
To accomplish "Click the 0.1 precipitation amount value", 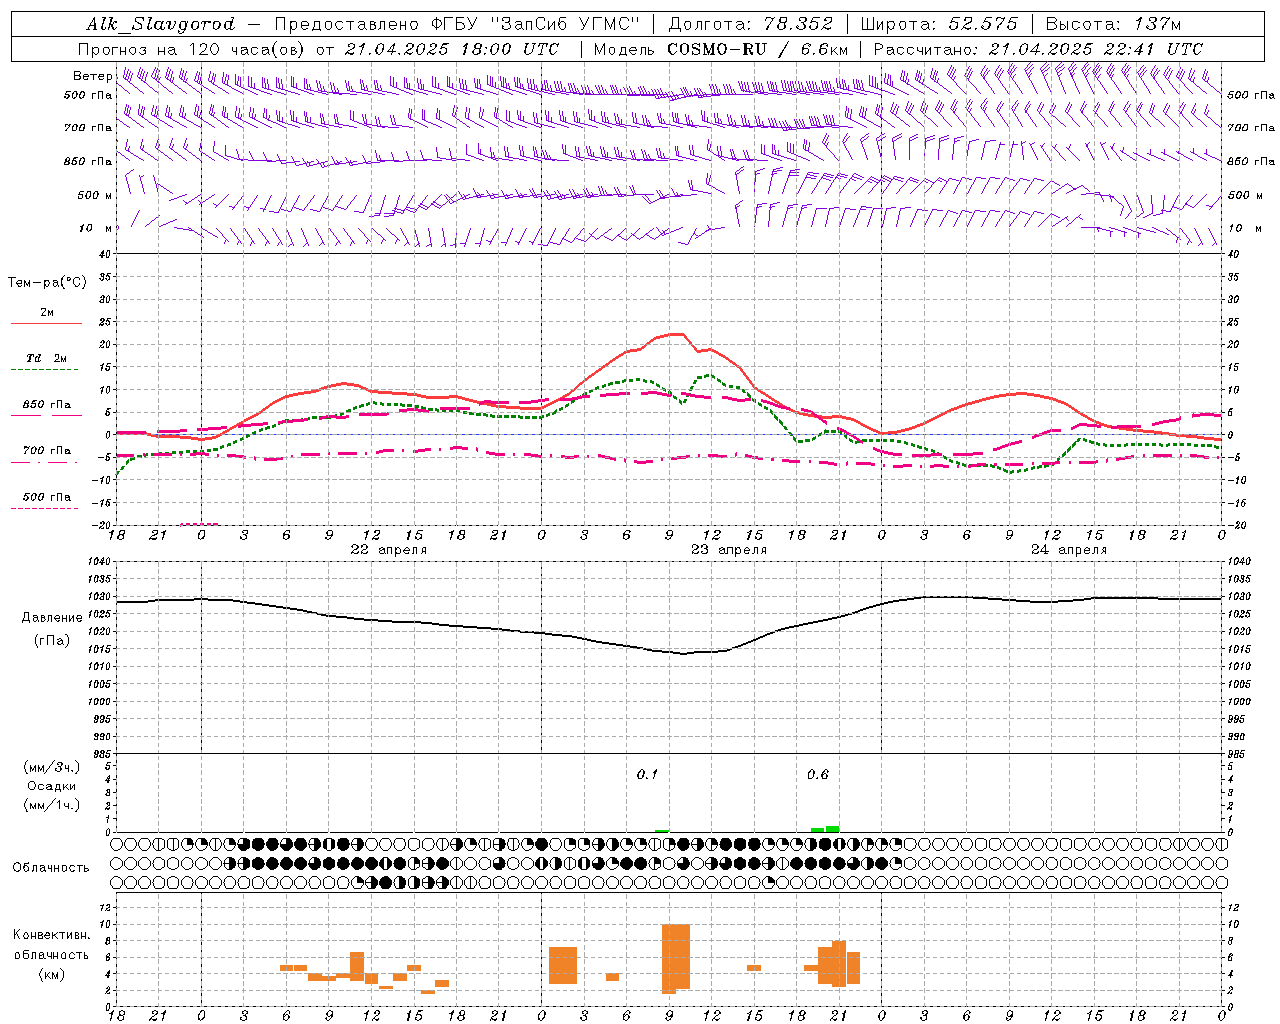I will 647,774.
